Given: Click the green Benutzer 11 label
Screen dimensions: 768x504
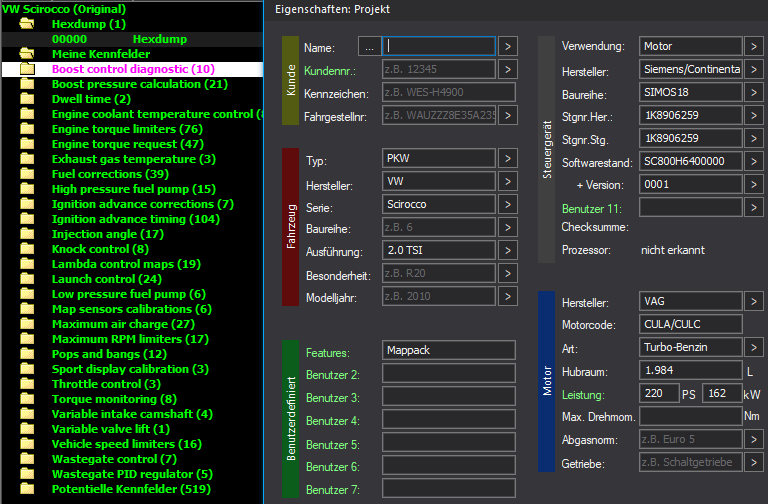Looking at the screenshot, I should [592, 209].
